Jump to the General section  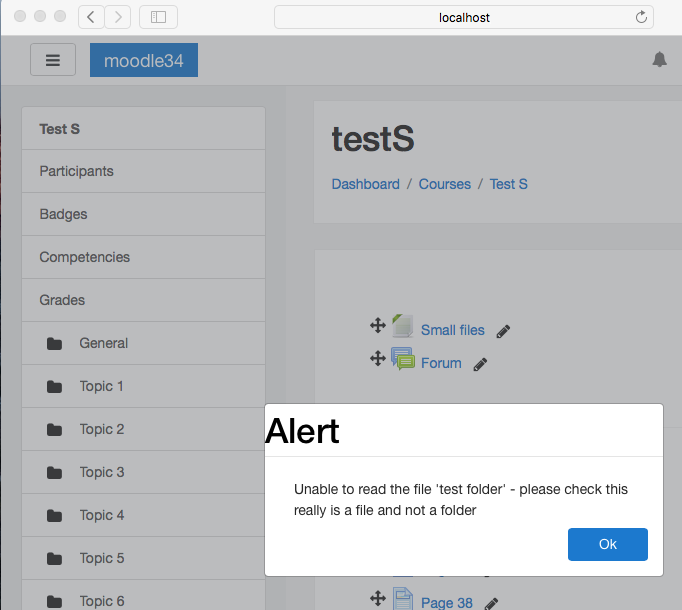click(144, 343)
